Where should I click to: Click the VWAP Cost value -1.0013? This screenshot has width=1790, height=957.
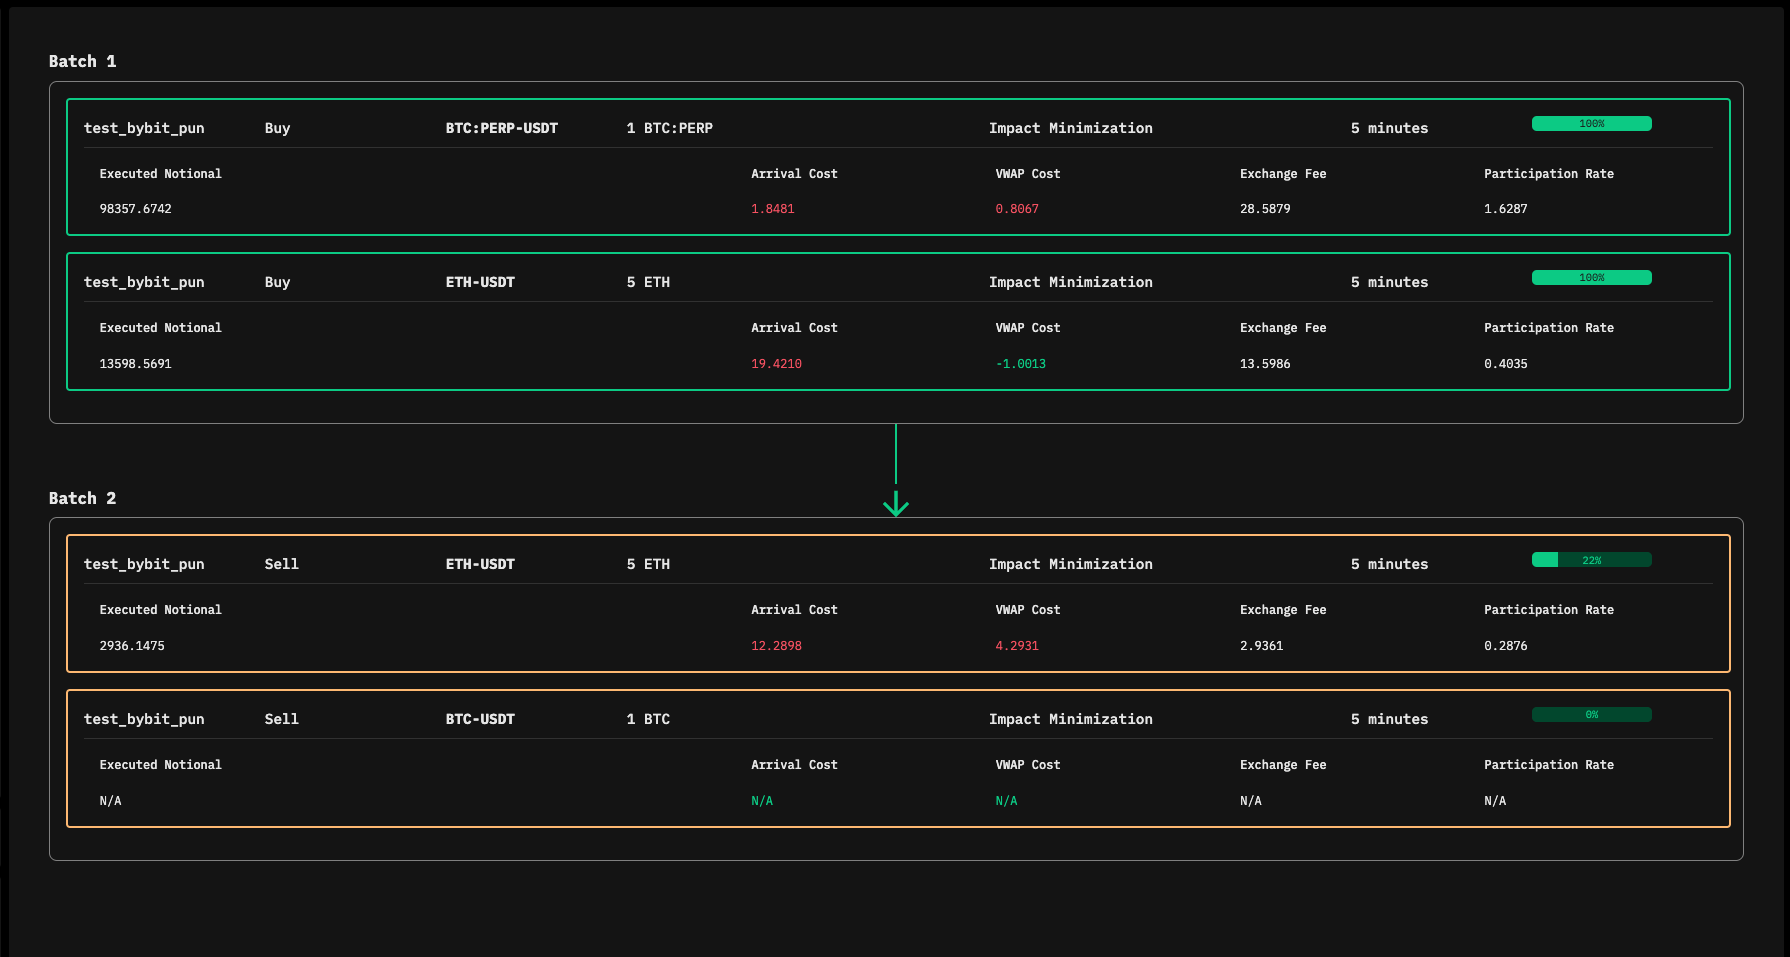[x=1020, y=364]
